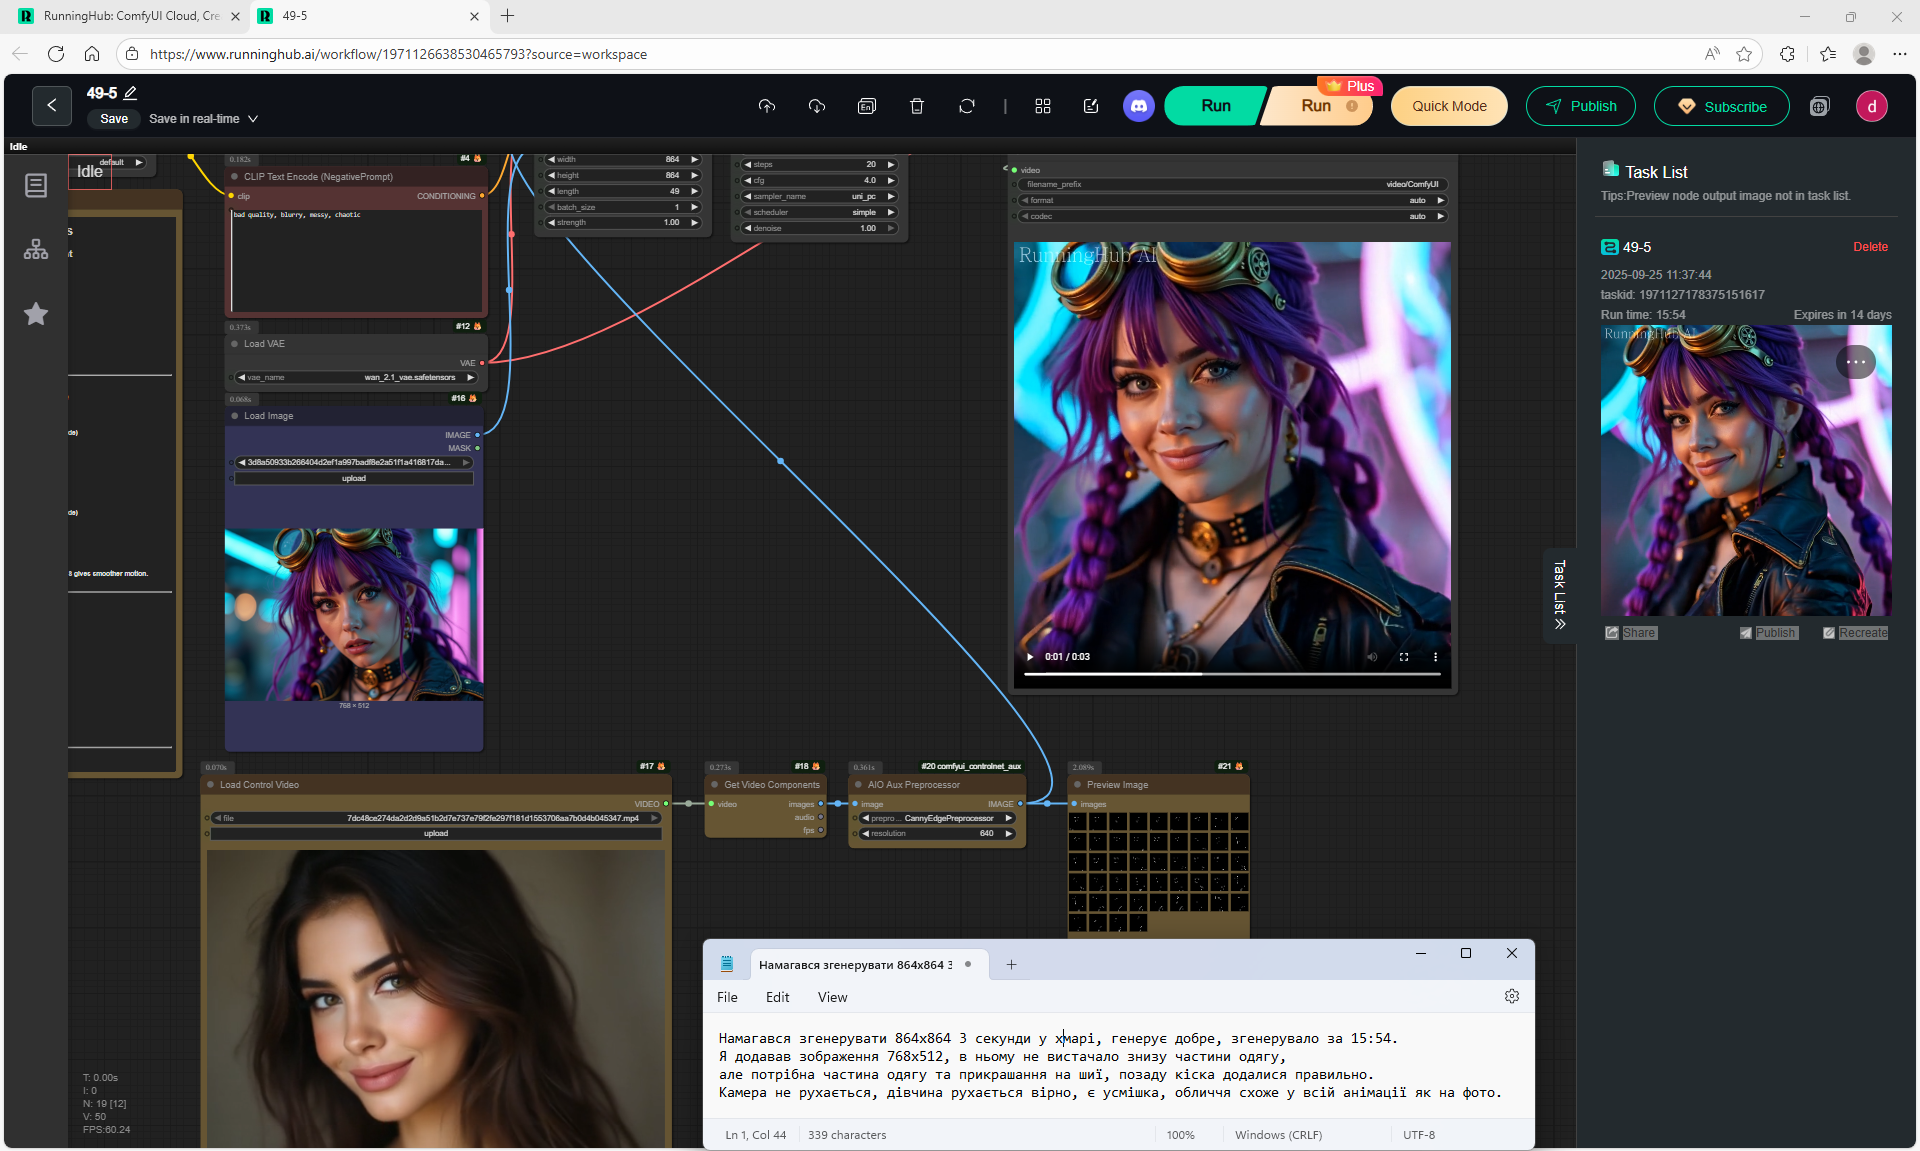Screen dimensions: 1920x1151
Task: Open the node tree sidebar icon
Action: pos(36,250)
